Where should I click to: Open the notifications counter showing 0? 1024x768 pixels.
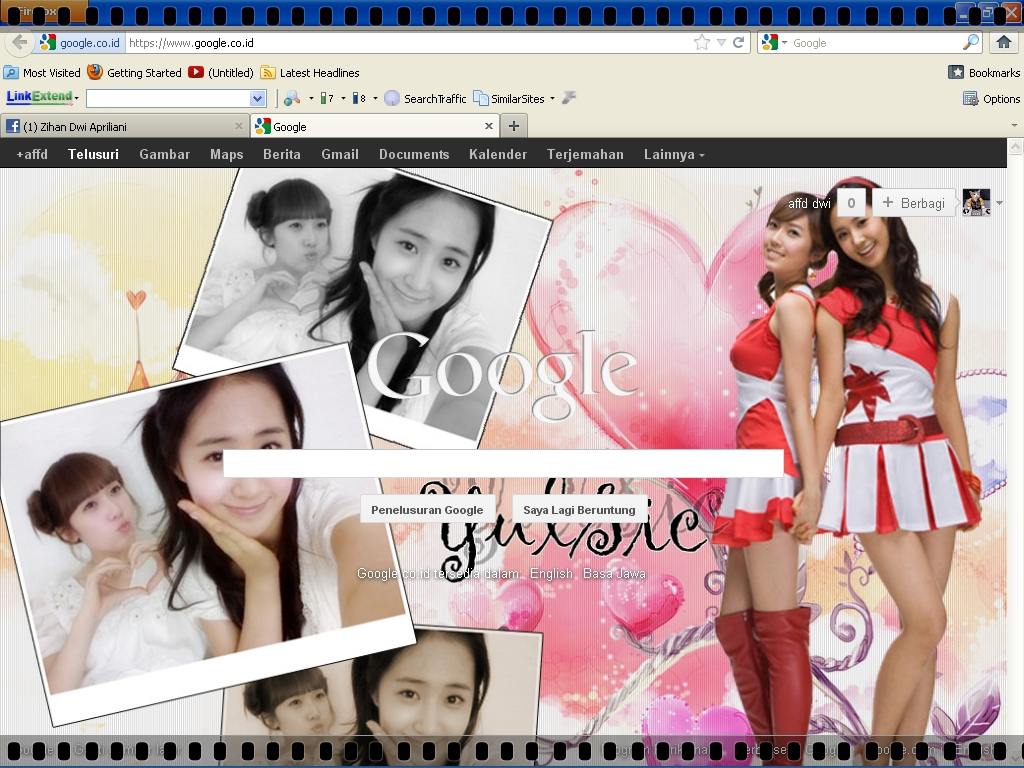[851, 202]
